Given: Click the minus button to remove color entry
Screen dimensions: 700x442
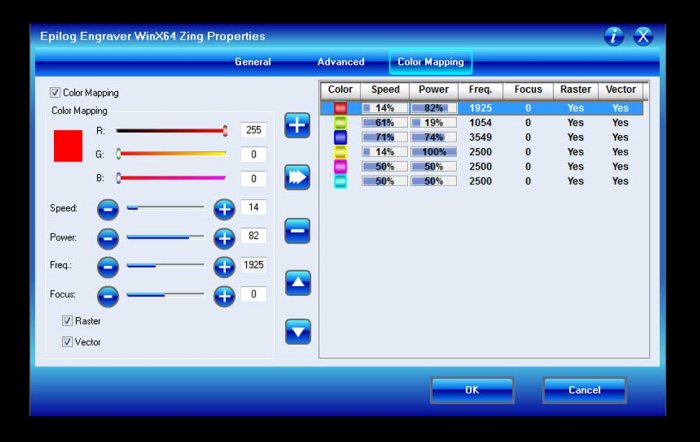Looking at the screenshot, I should (x=297, y=231).
